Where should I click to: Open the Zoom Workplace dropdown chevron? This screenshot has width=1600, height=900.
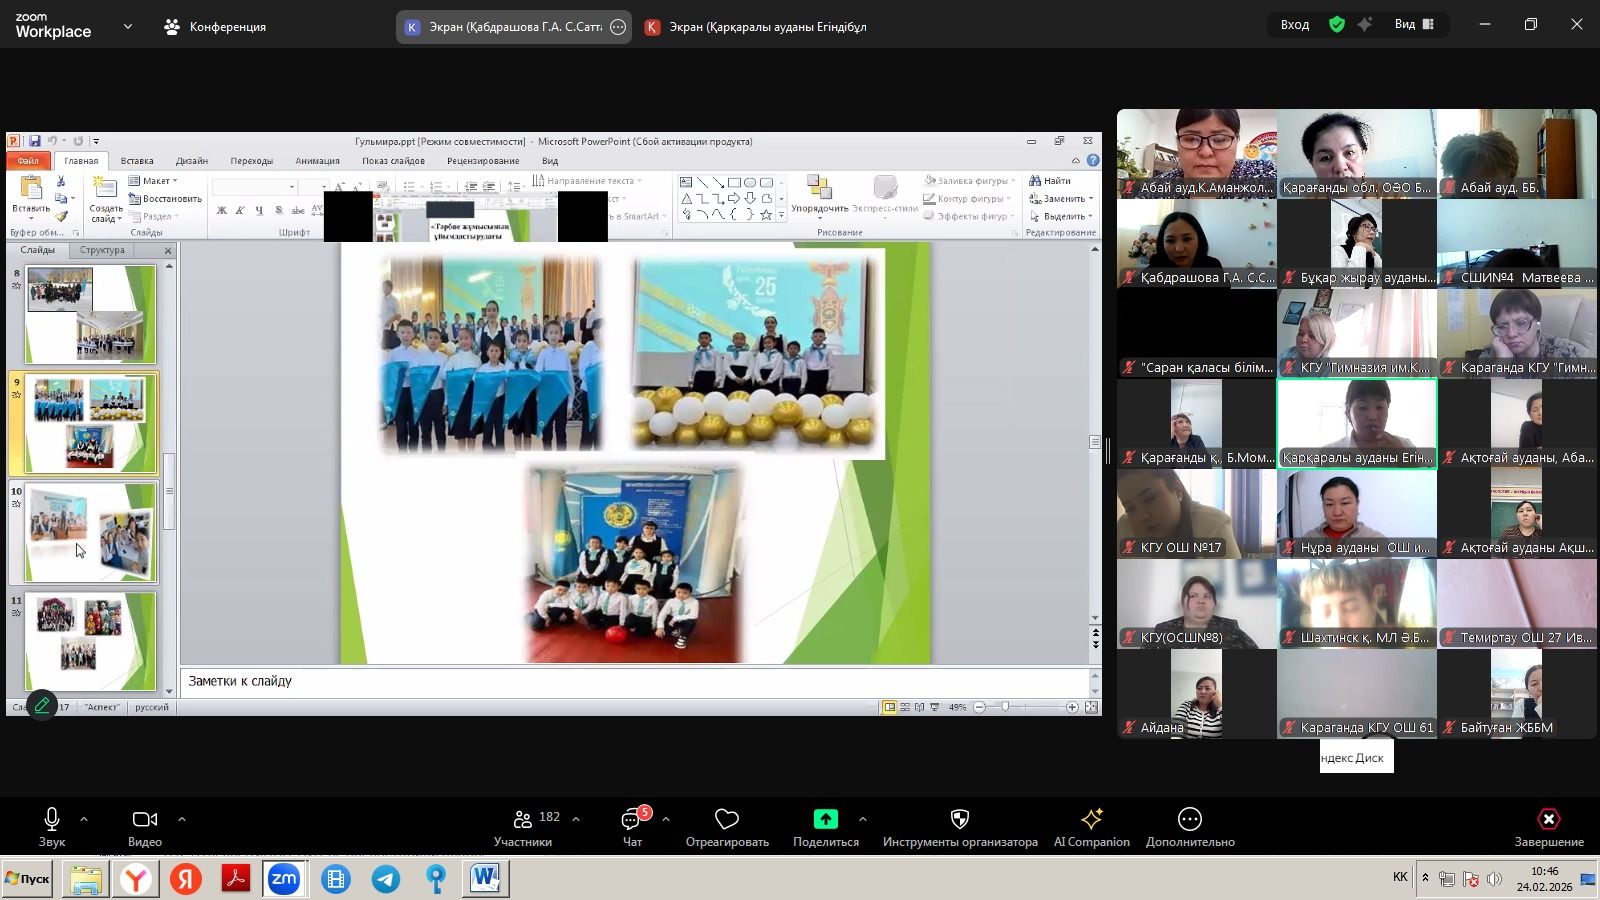[x=127, y=27]
